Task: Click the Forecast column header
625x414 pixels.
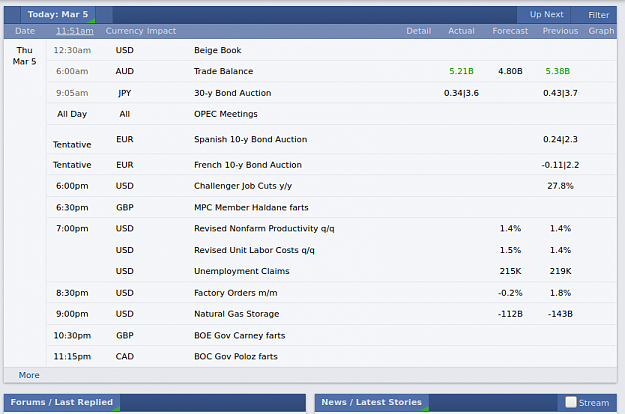Action: tap(510, 31)
